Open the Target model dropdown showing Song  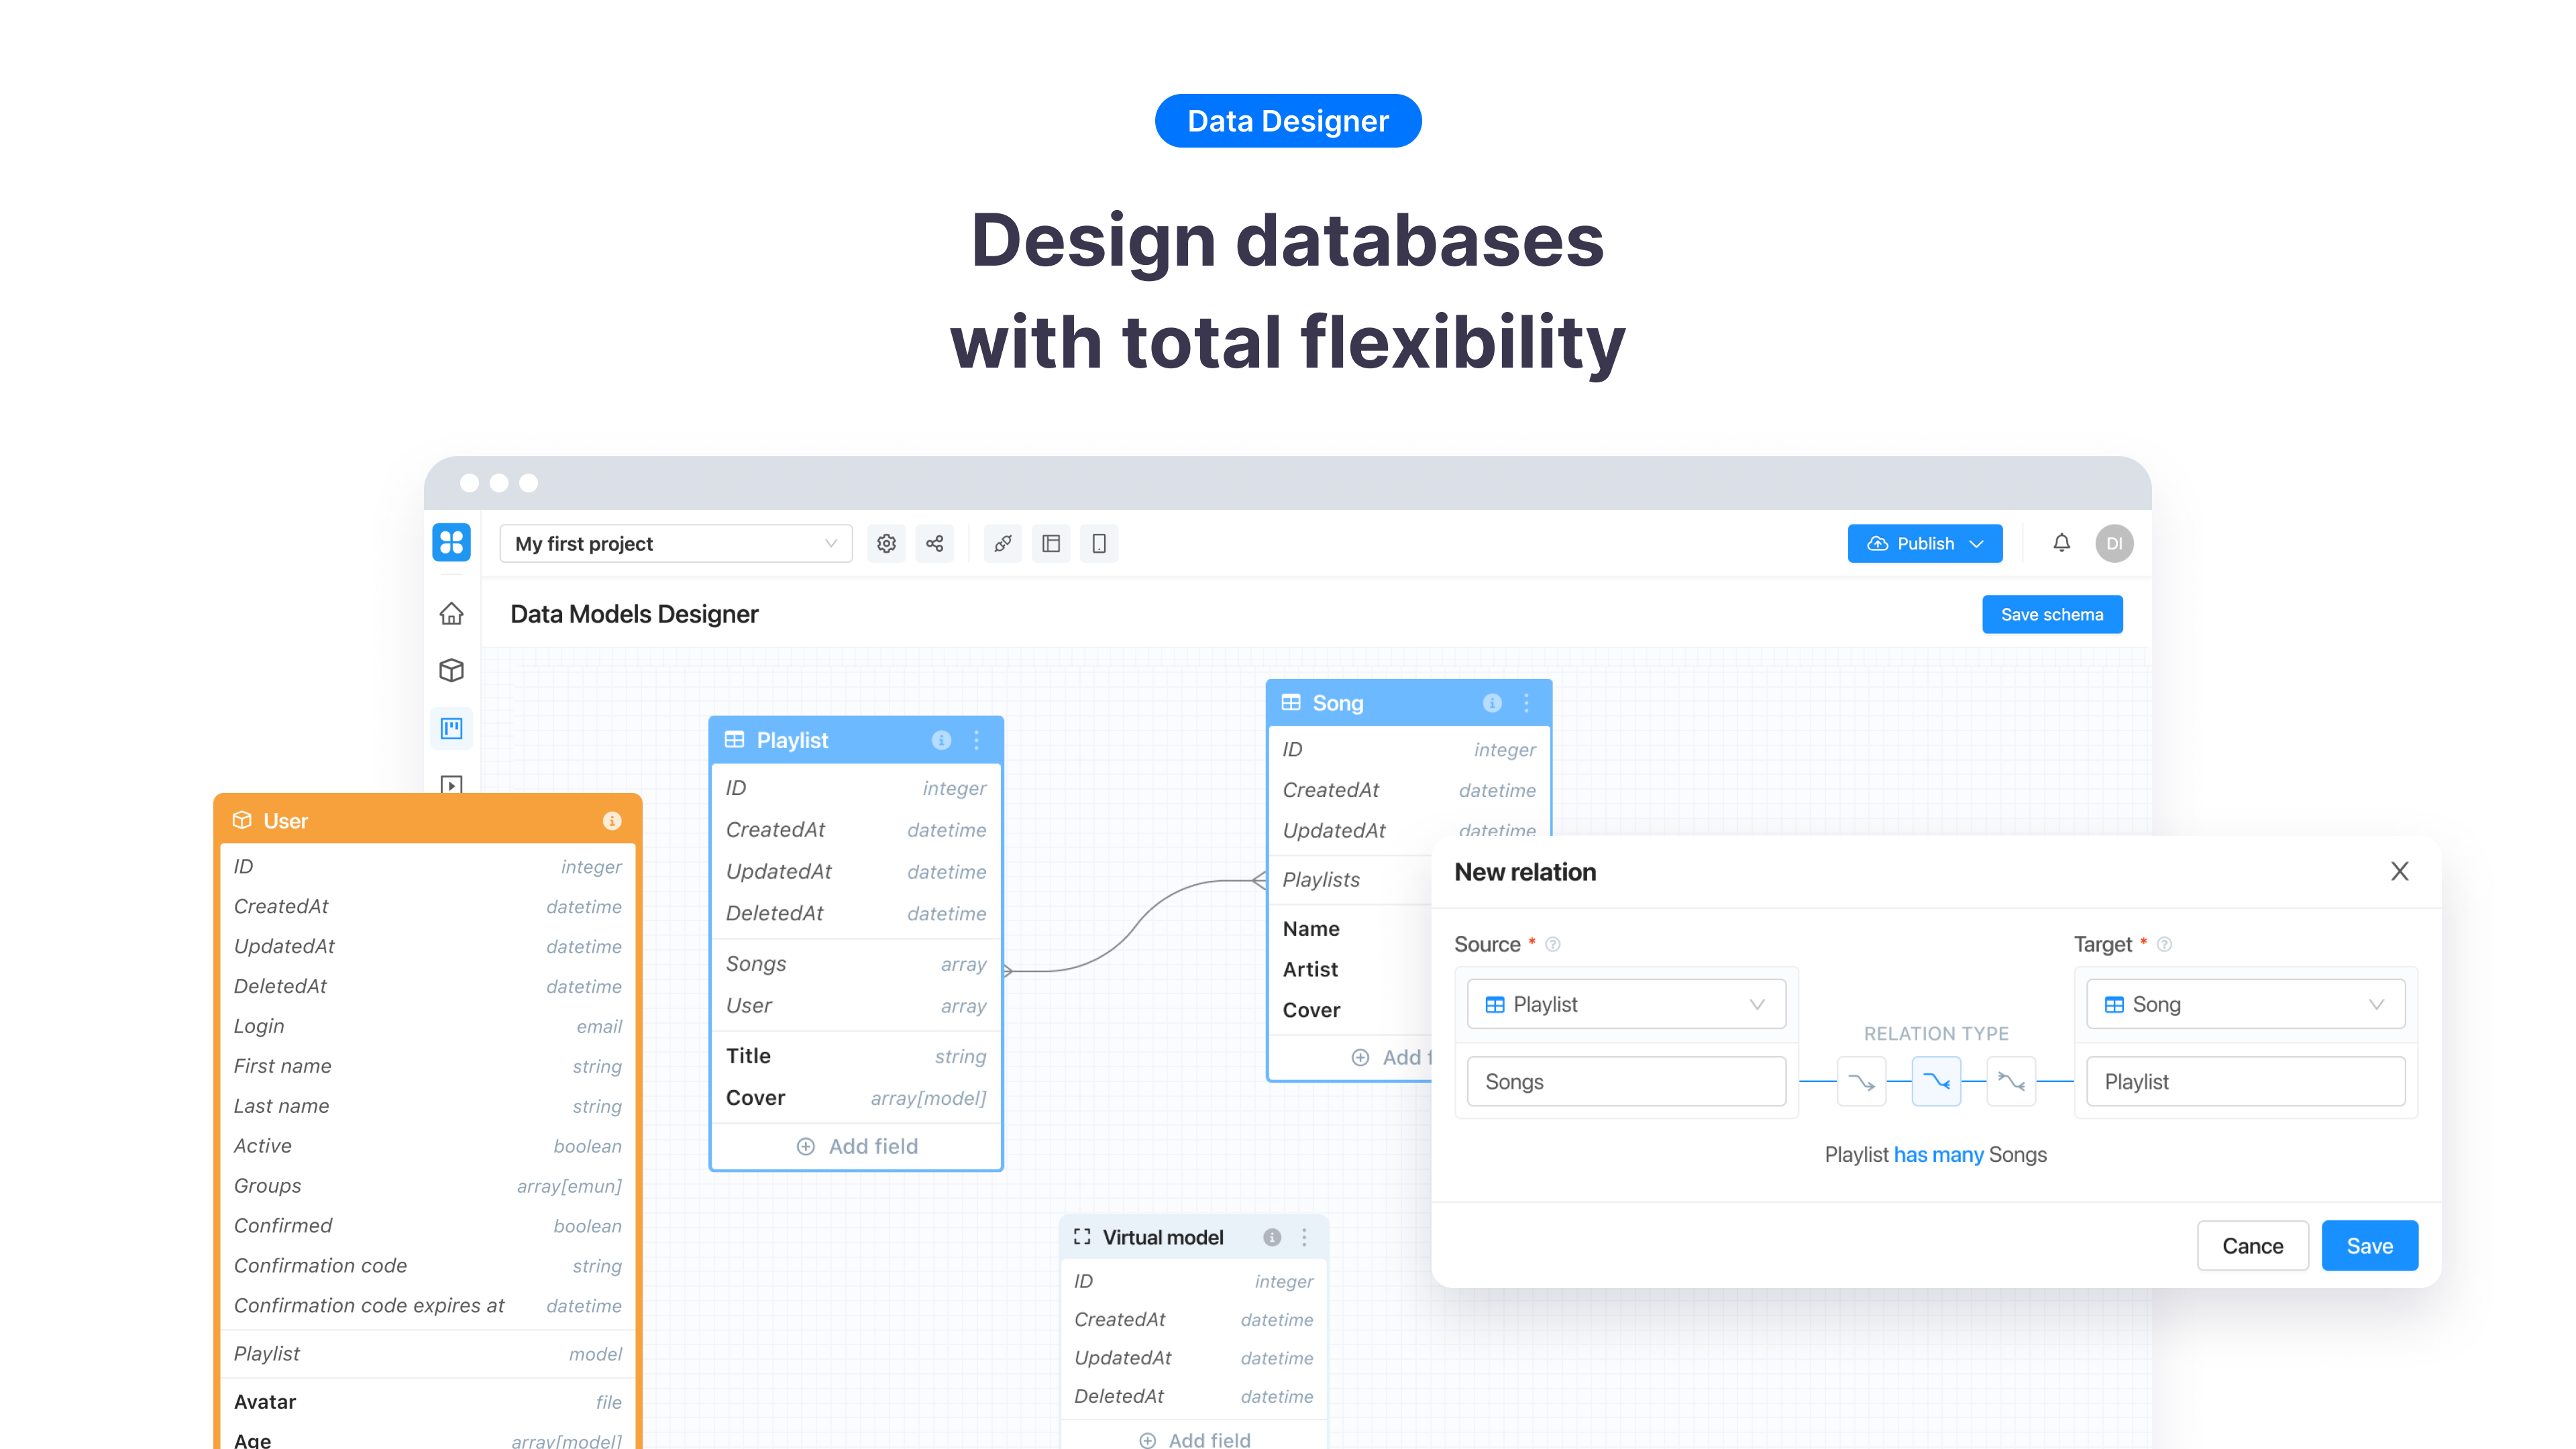tap(2245, 1004)
